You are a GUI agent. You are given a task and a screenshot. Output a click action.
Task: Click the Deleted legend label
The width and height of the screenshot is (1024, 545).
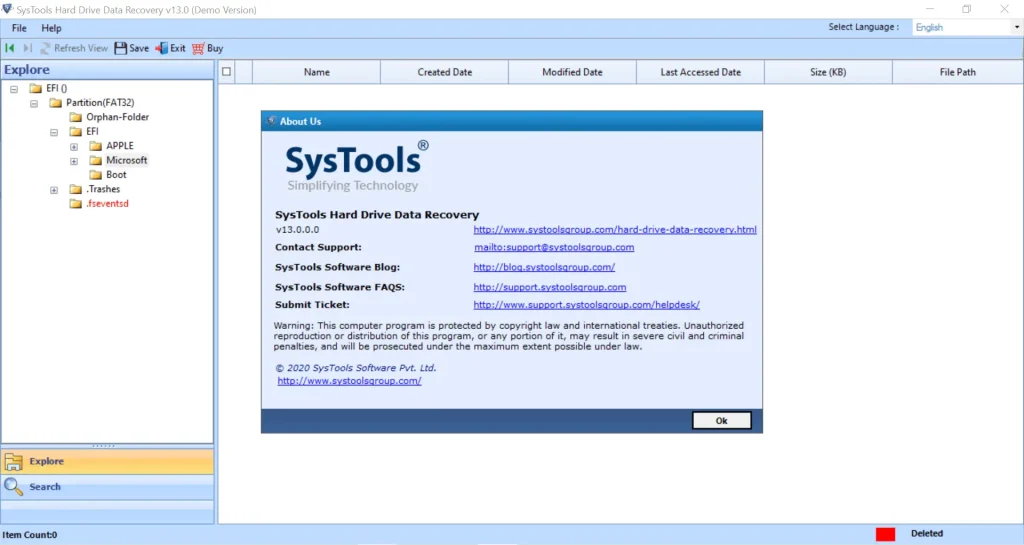[927, 533]
